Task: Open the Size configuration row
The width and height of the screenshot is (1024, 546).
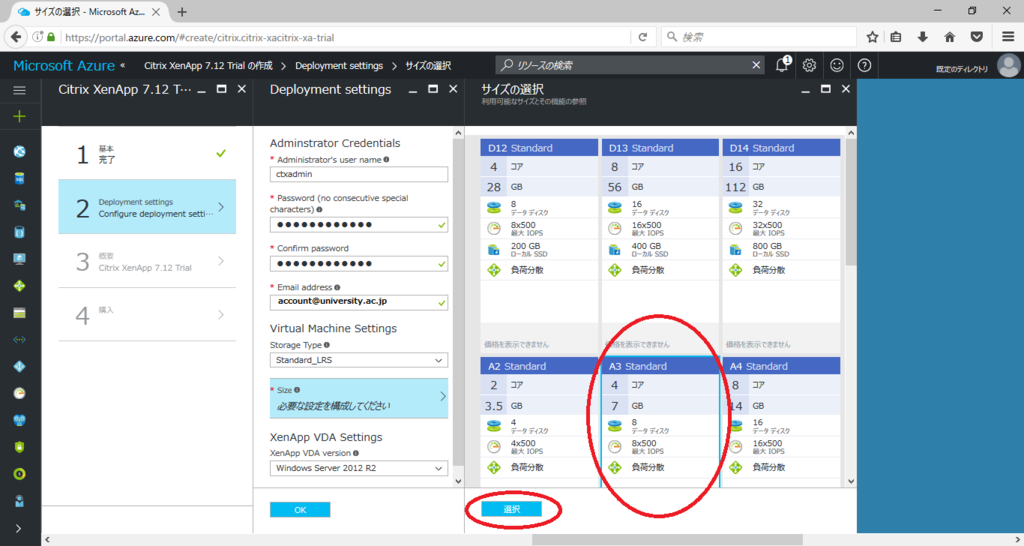Action: click(x=359, y=398)
